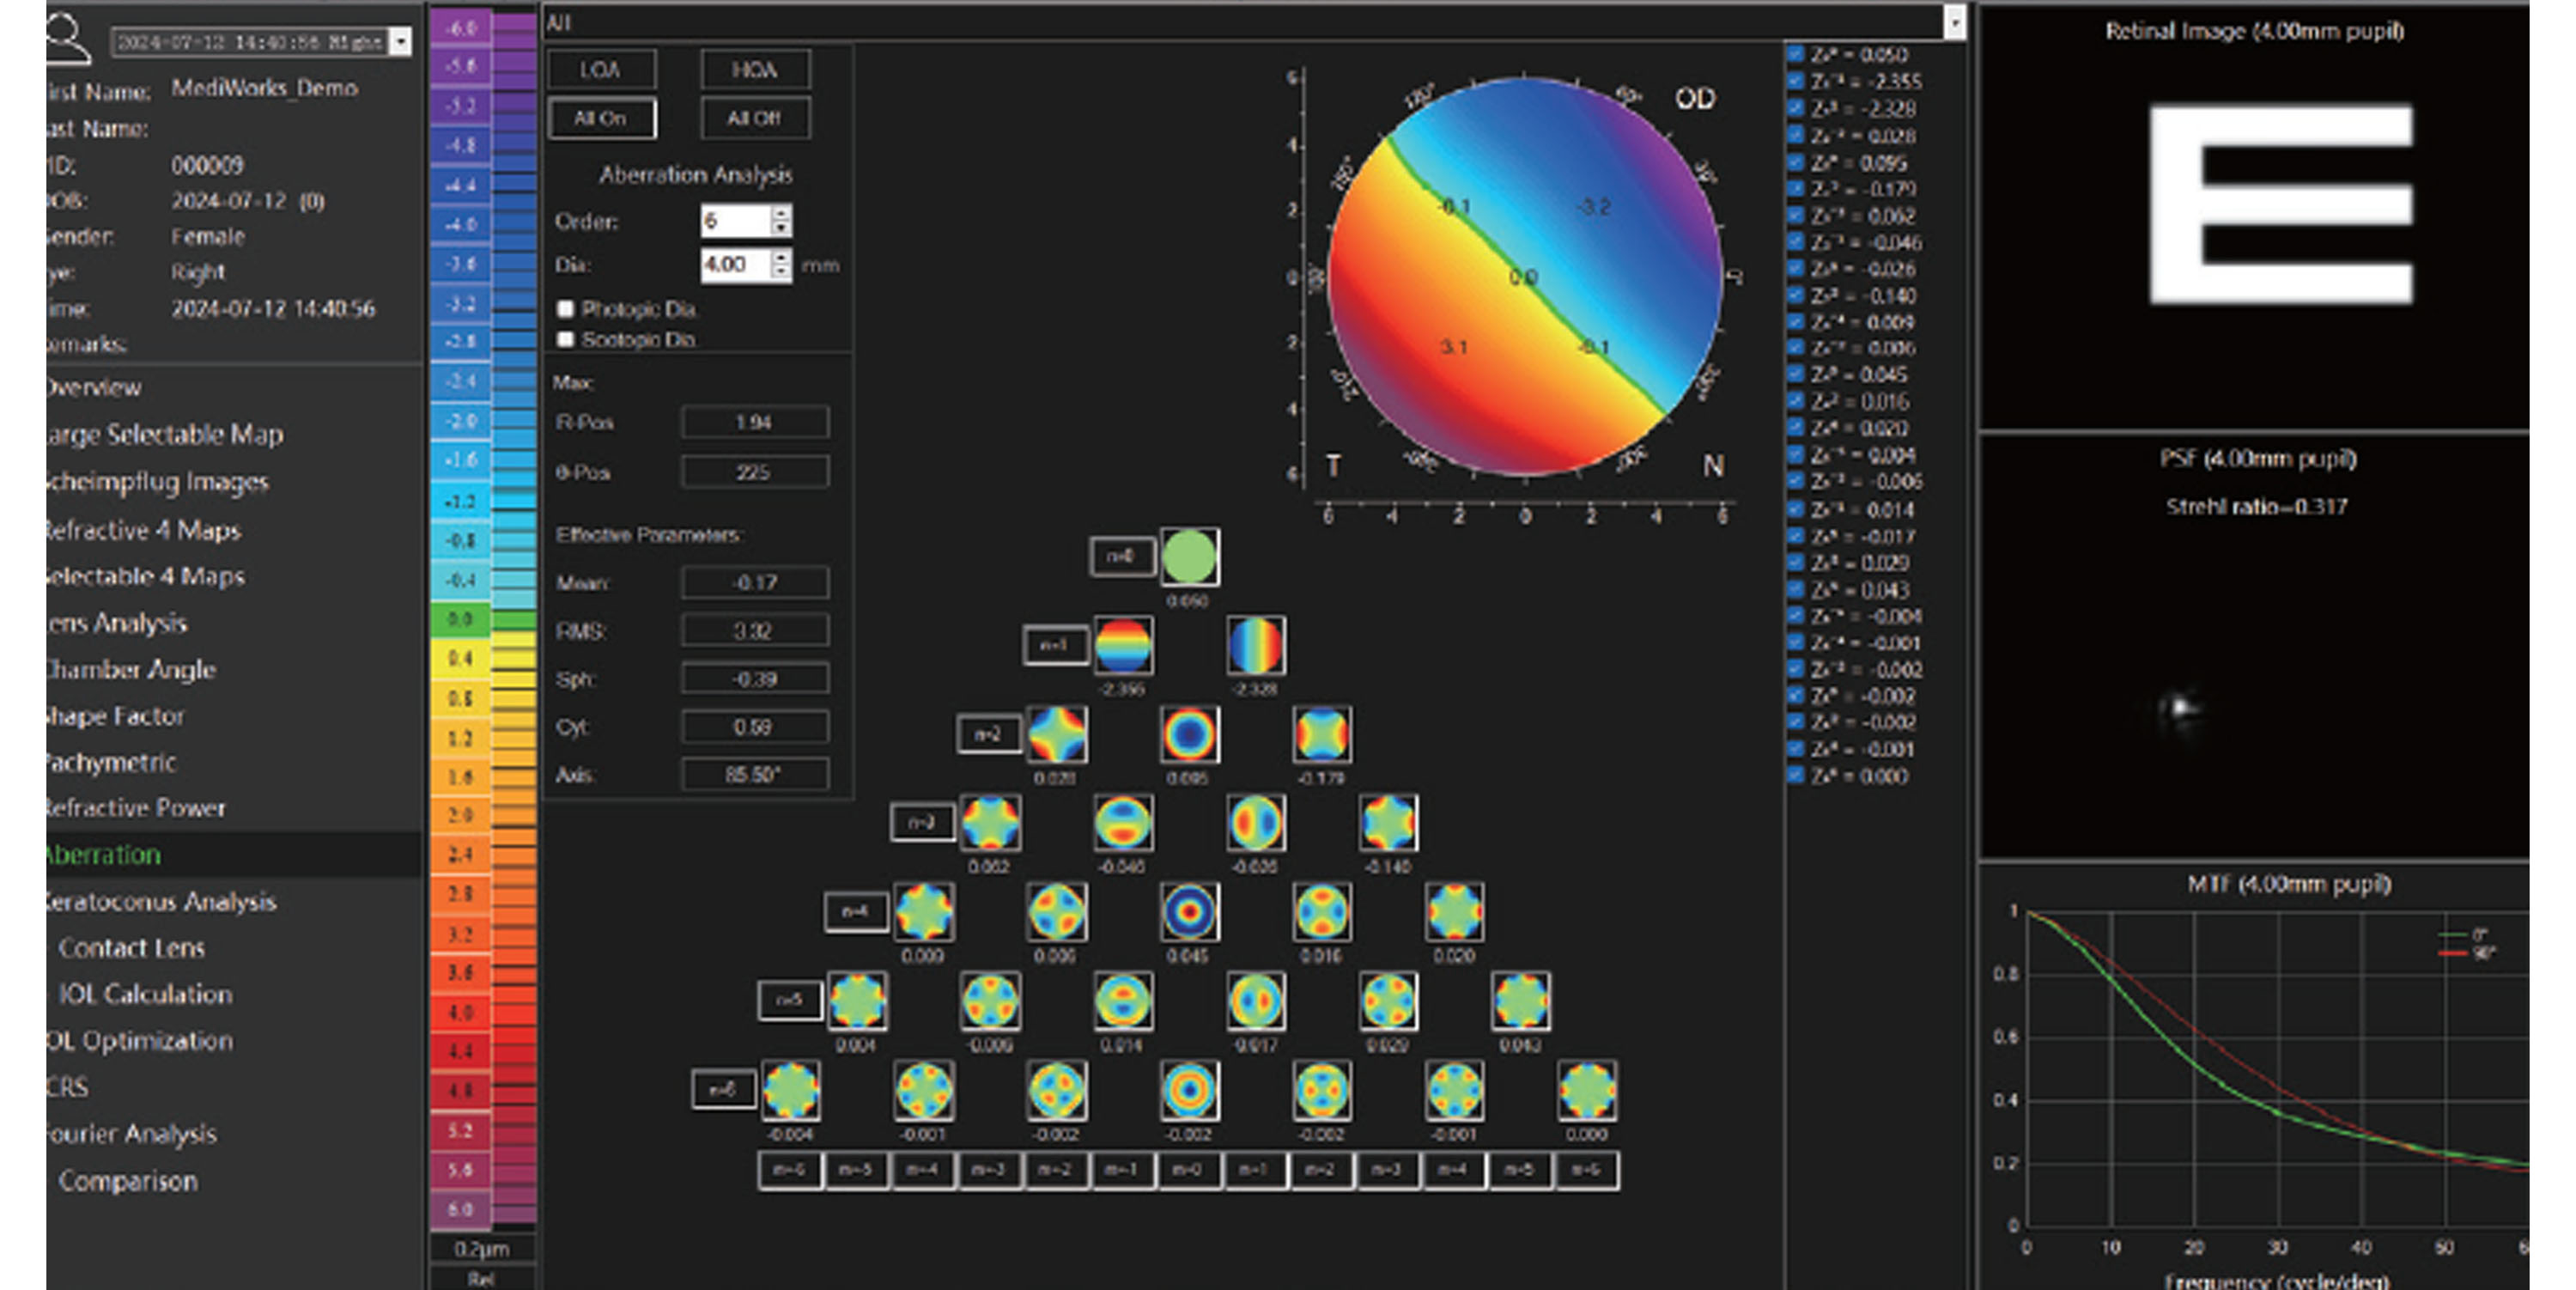Select the spherical aberration icon valued 0.045
2576x1290 pixels.
click(1189, 912)
